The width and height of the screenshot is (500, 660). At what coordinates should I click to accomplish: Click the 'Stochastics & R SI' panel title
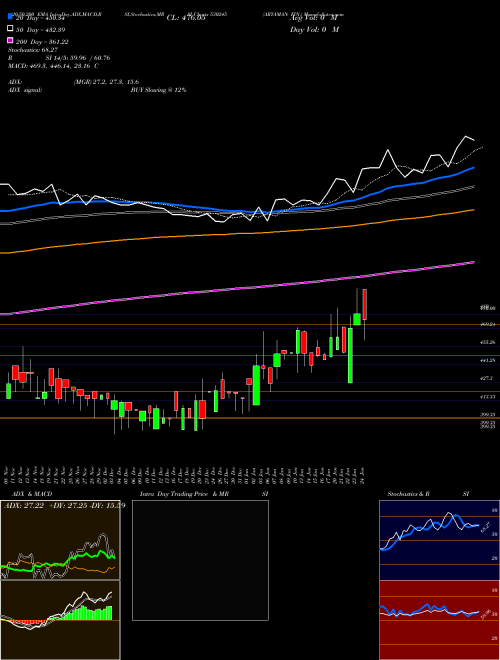coord(428,494)
